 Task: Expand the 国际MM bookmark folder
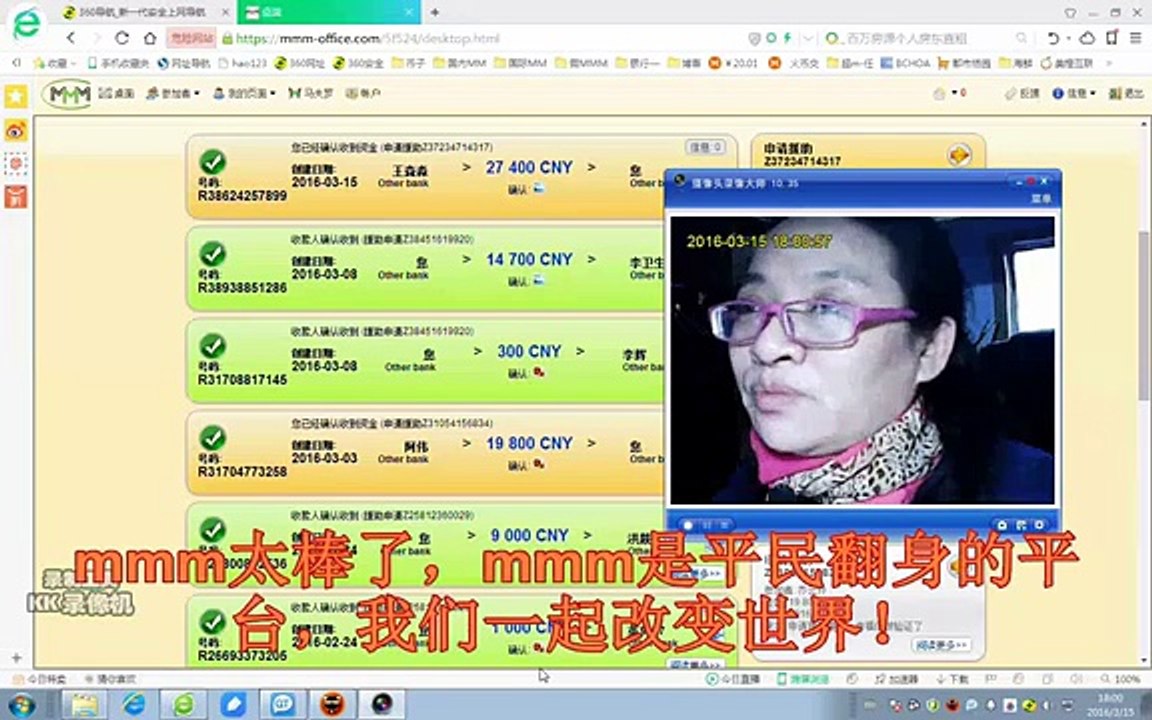click(x=520, y=63)
